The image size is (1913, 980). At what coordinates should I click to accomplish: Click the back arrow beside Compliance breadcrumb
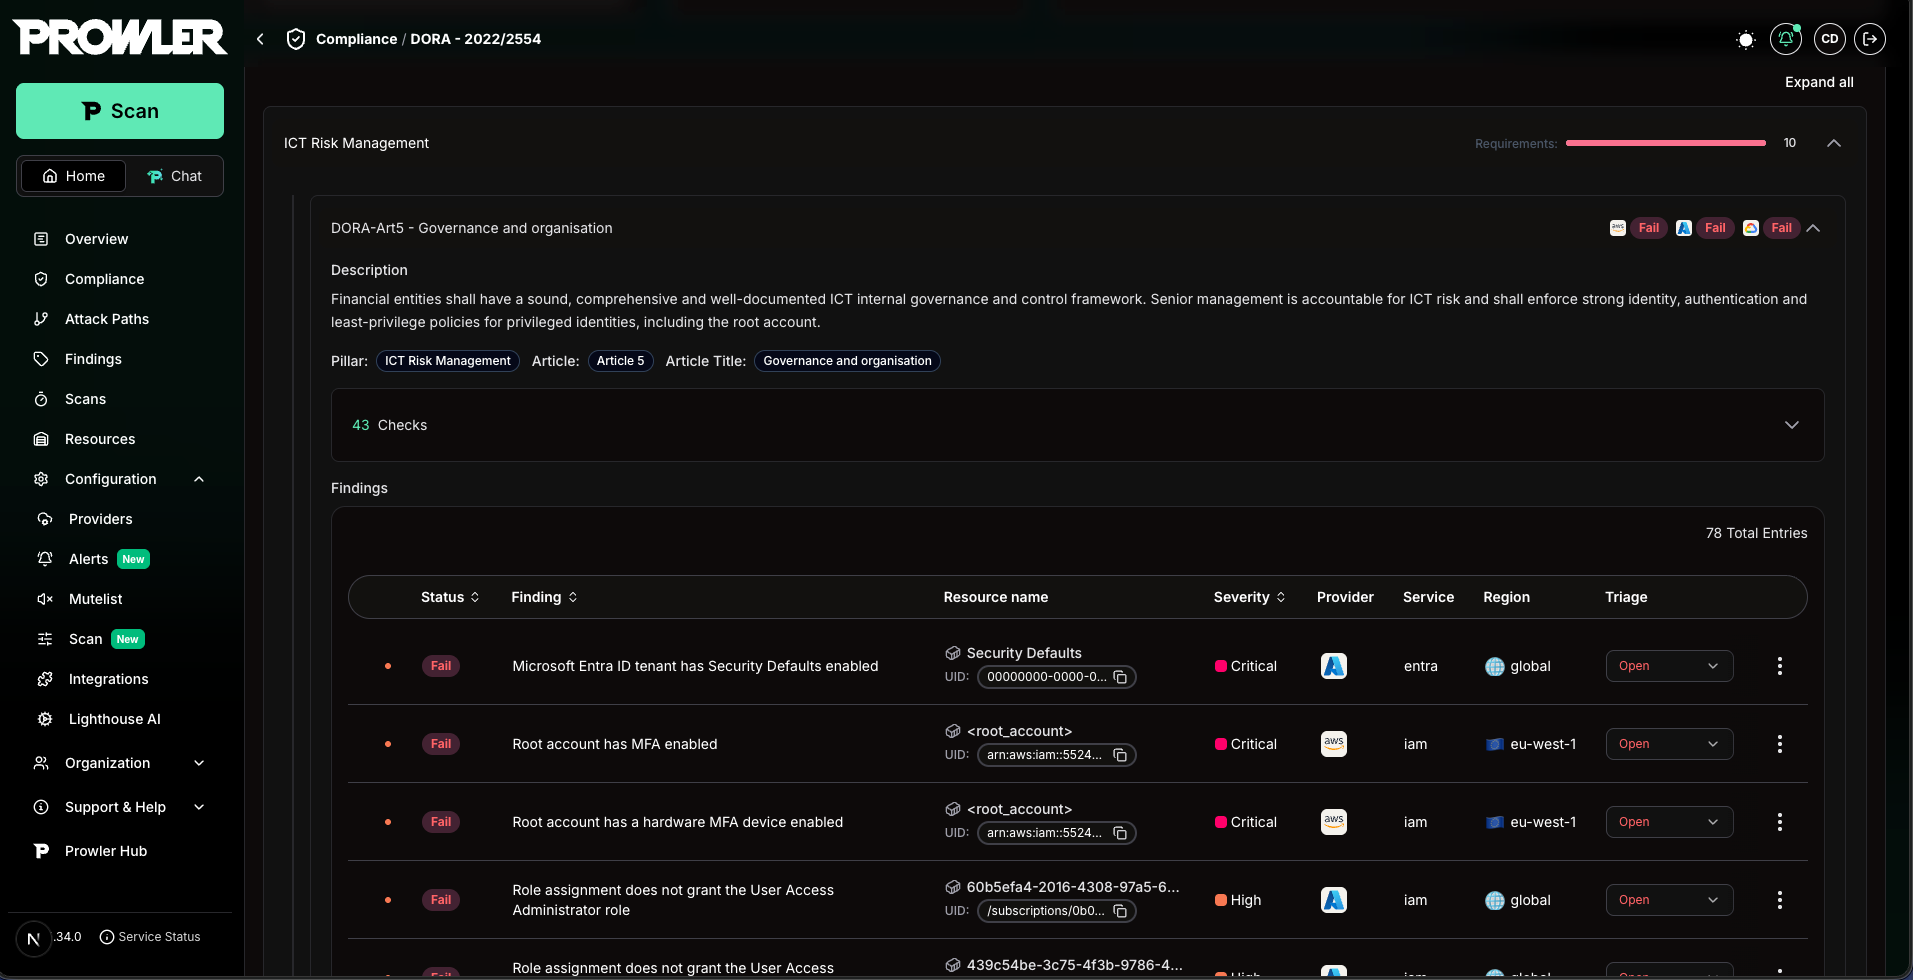[x=260, y=39]
